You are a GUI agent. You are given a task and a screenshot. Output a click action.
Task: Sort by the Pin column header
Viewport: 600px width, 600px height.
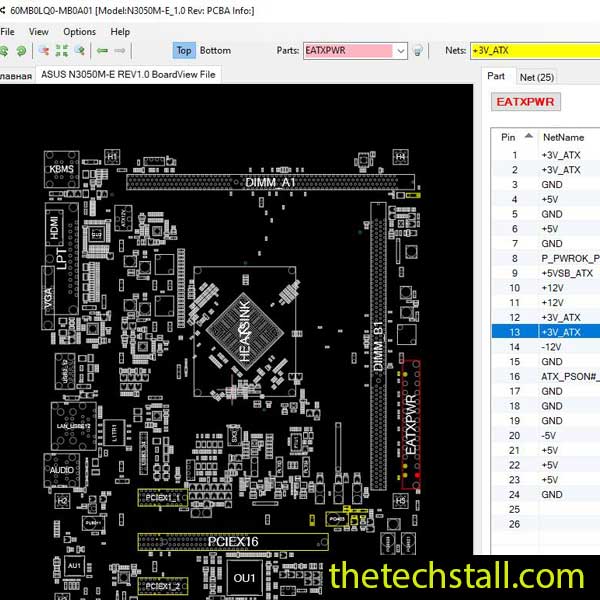(x=514, y=137)
